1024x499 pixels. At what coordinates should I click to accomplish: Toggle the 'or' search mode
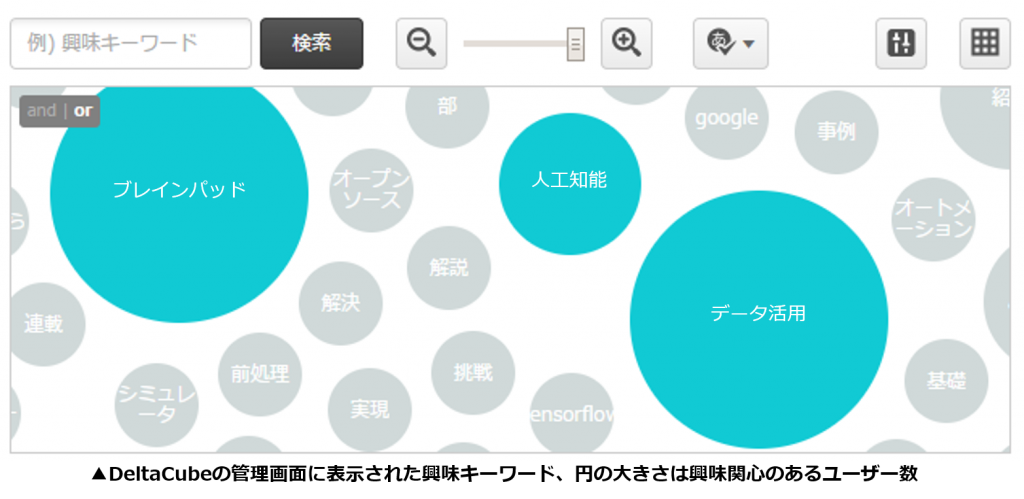pos(83,111)
